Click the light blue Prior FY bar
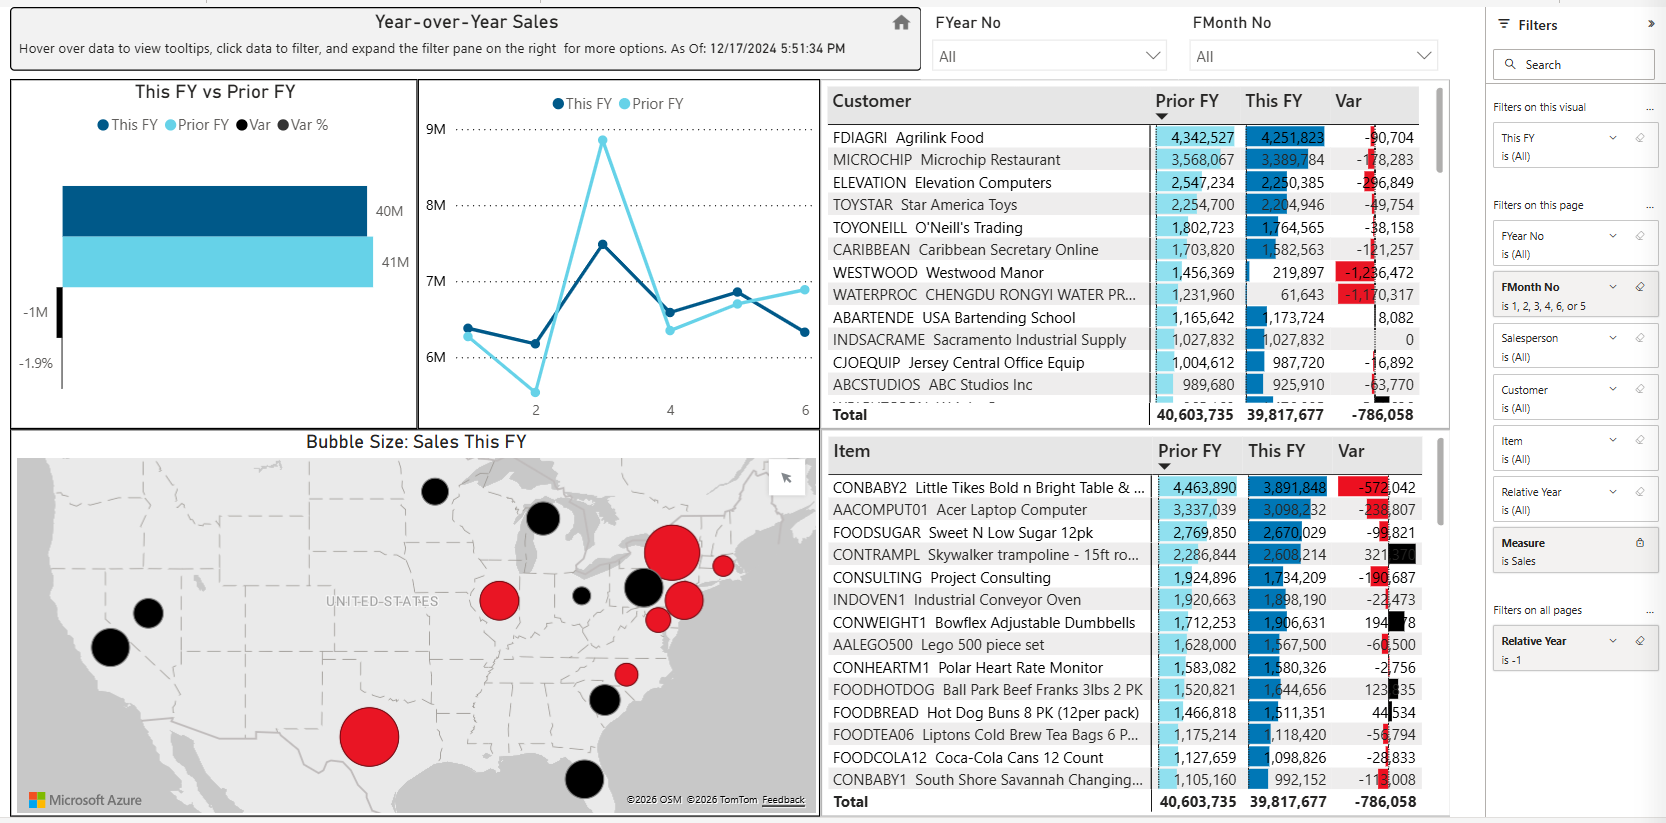The height and width of the screenshot is (823, 1666). [x=218, y=262]
